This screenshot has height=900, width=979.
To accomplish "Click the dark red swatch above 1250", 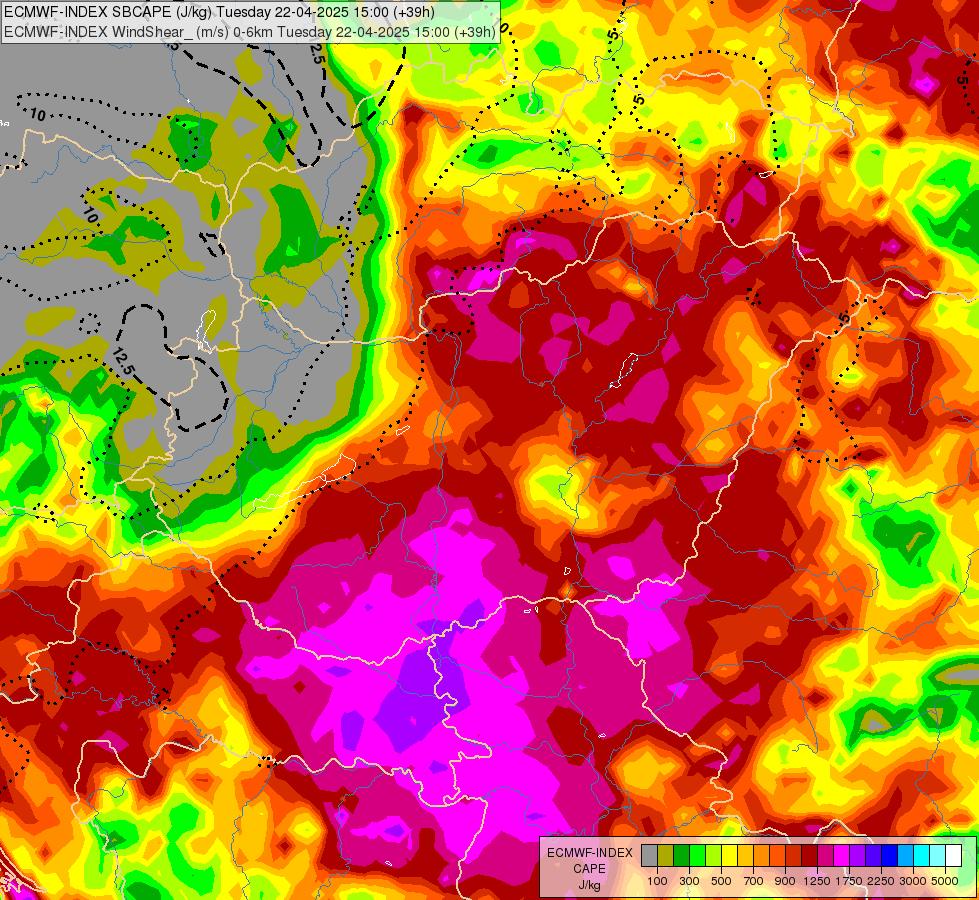I will pyautogui.click(x=810, y=855).
